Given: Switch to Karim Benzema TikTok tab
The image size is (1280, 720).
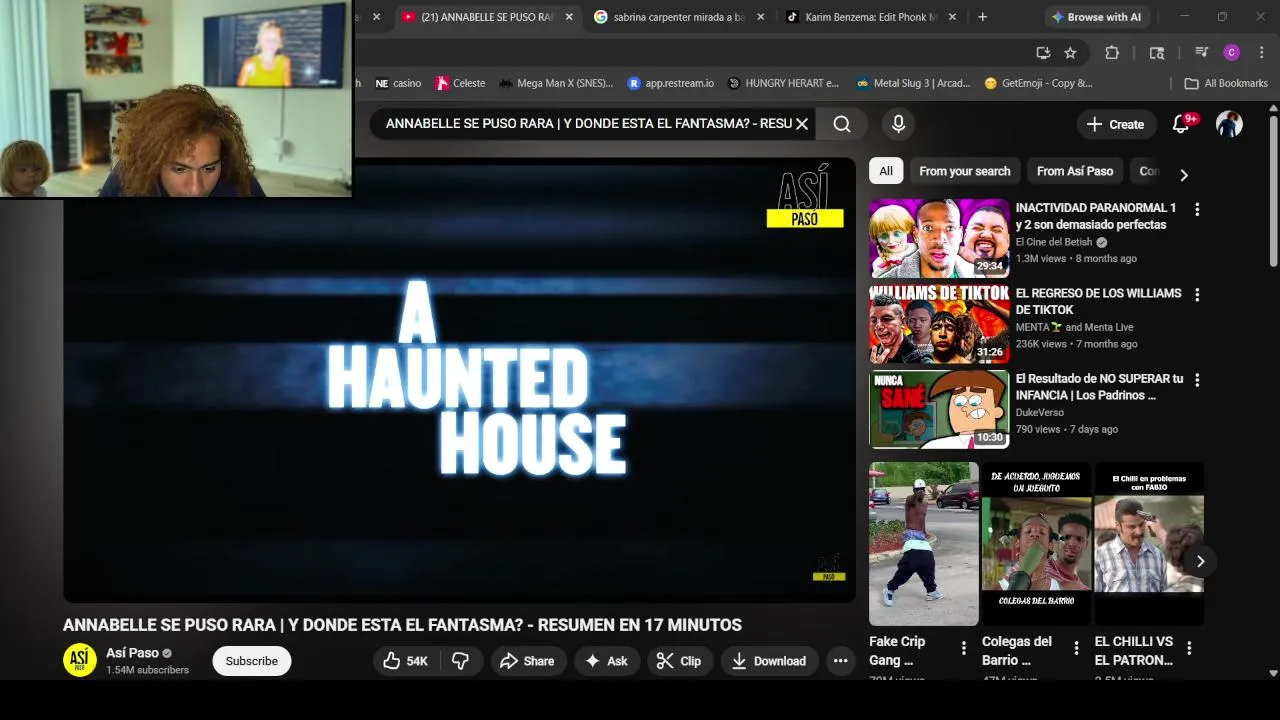Looking at the screenshot, I should [x=871, y=17].
